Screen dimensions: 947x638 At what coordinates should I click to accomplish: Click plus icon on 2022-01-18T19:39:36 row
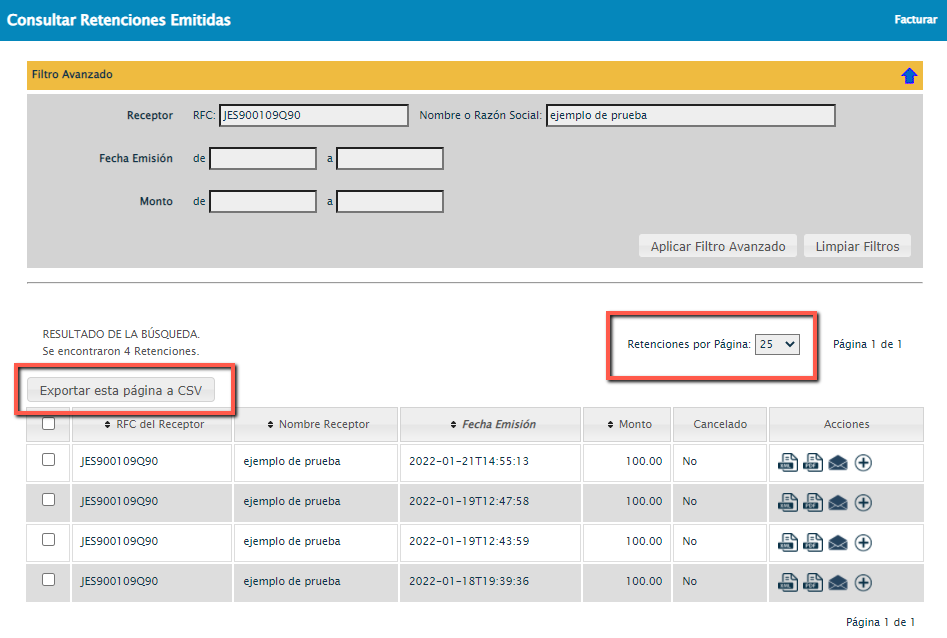click(x=864, y=582)
